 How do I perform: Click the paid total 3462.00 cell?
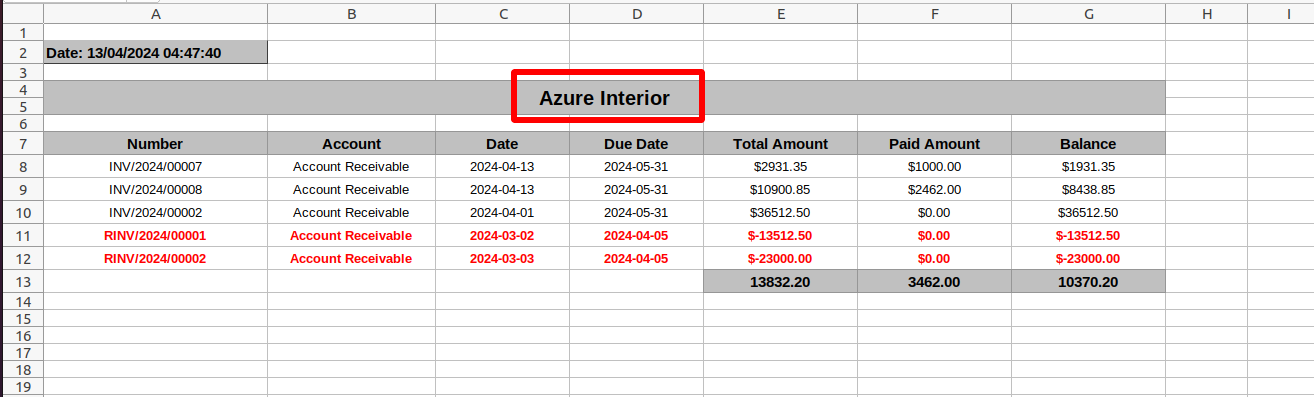click(934, 282)
